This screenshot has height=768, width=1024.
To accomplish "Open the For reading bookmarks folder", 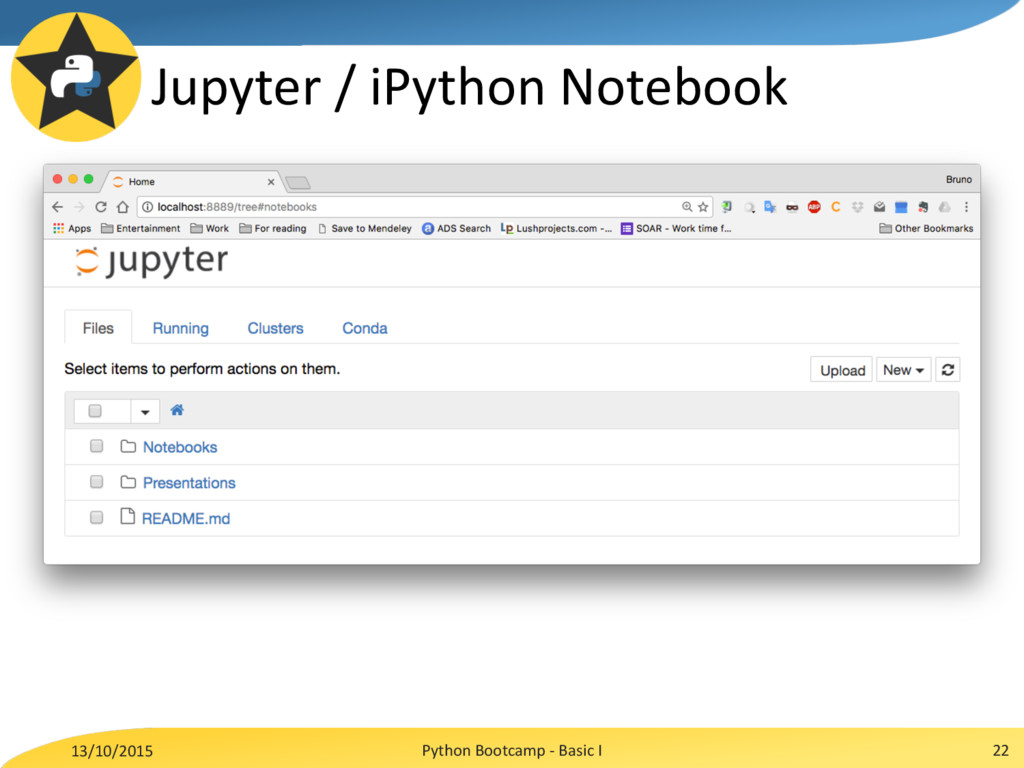I will 273,228.
